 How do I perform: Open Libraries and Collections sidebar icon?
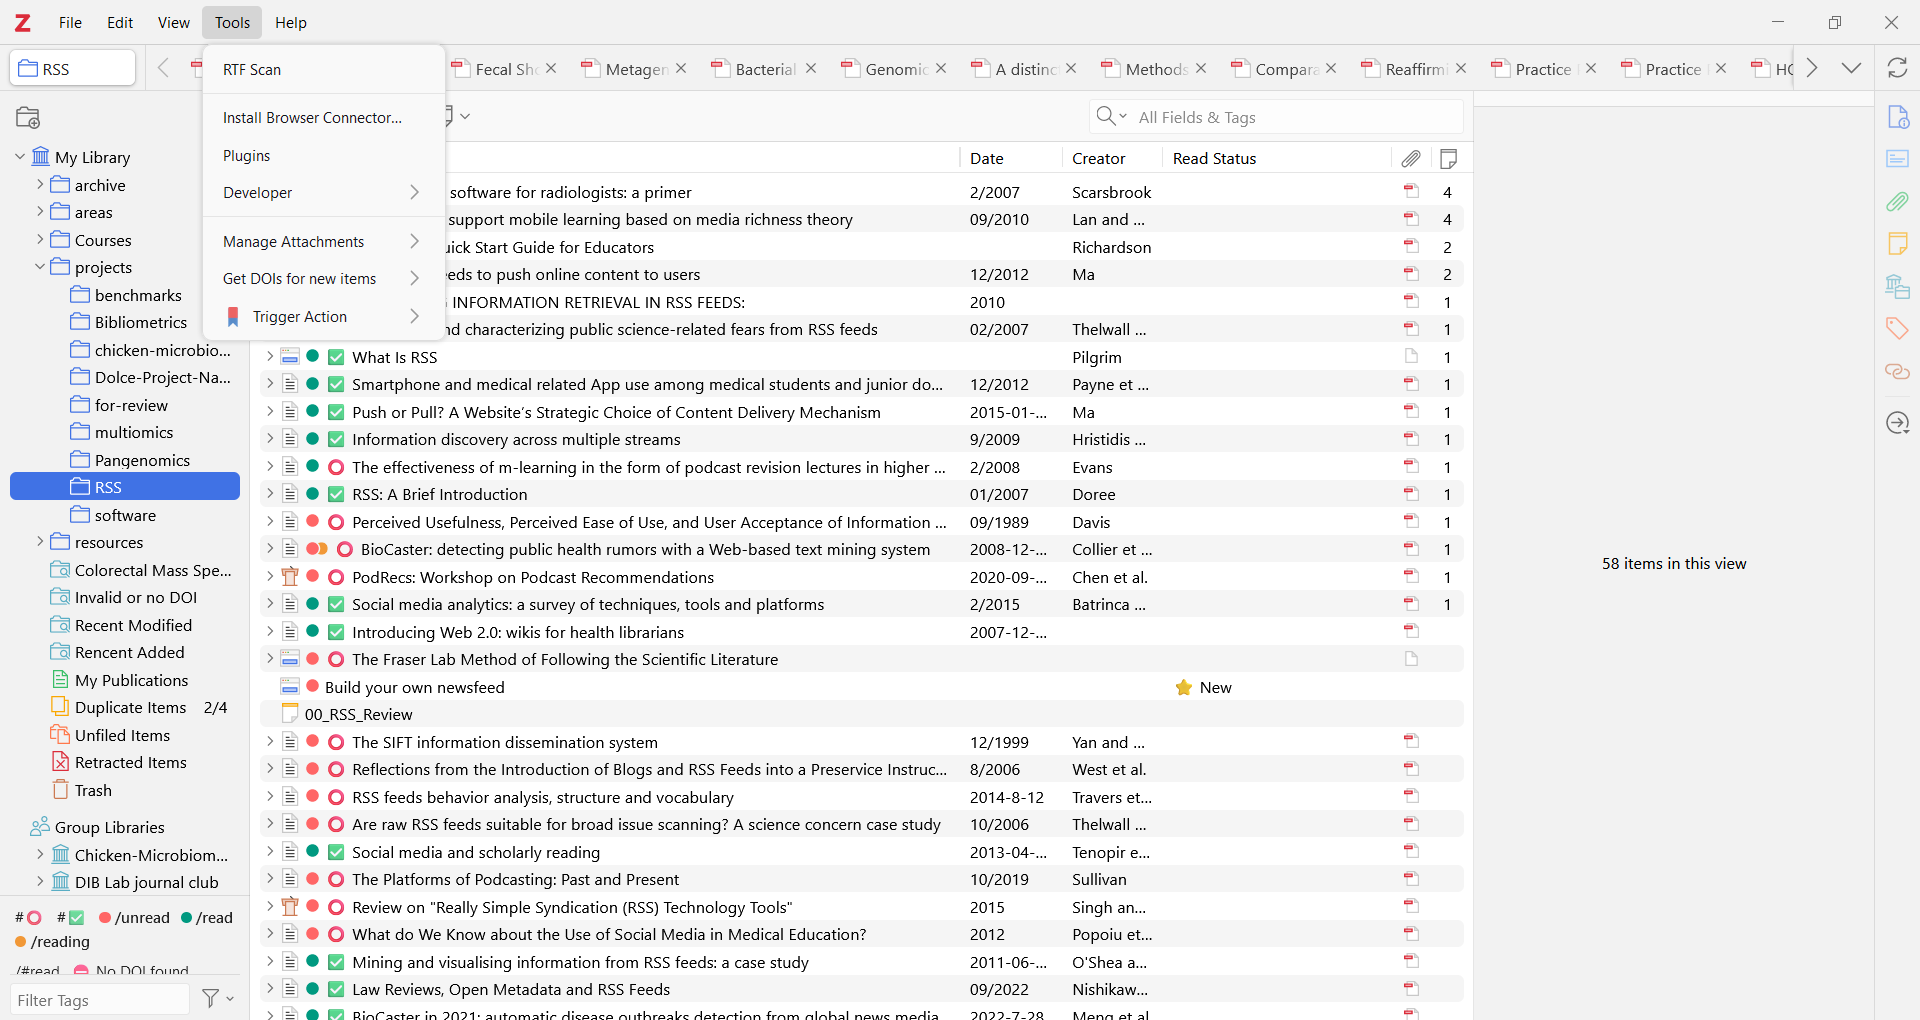click(1897, 287)
